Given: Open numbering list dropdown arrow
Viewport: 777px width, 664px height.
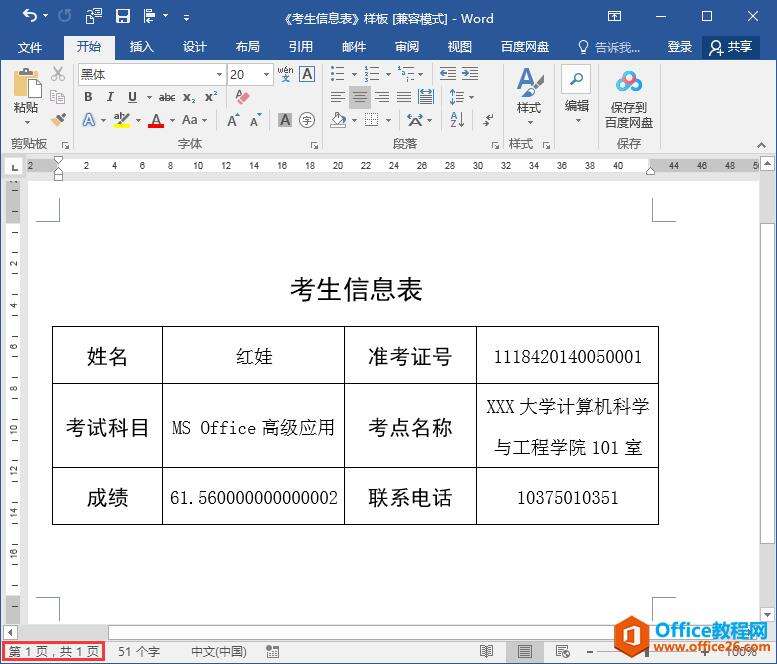Looking at the screenshot, I should click(388, 74).
